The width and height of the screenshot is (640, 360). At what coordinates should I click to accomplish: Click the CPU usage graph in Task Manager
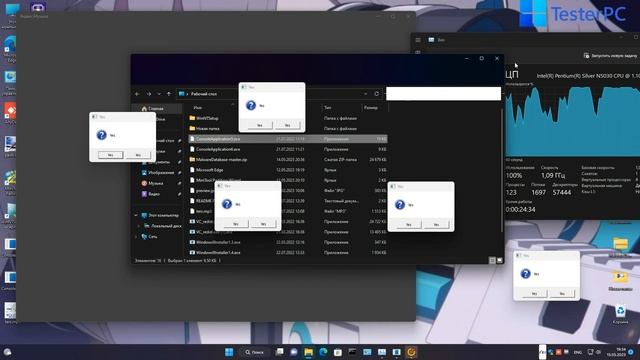[x=572, y=122]
